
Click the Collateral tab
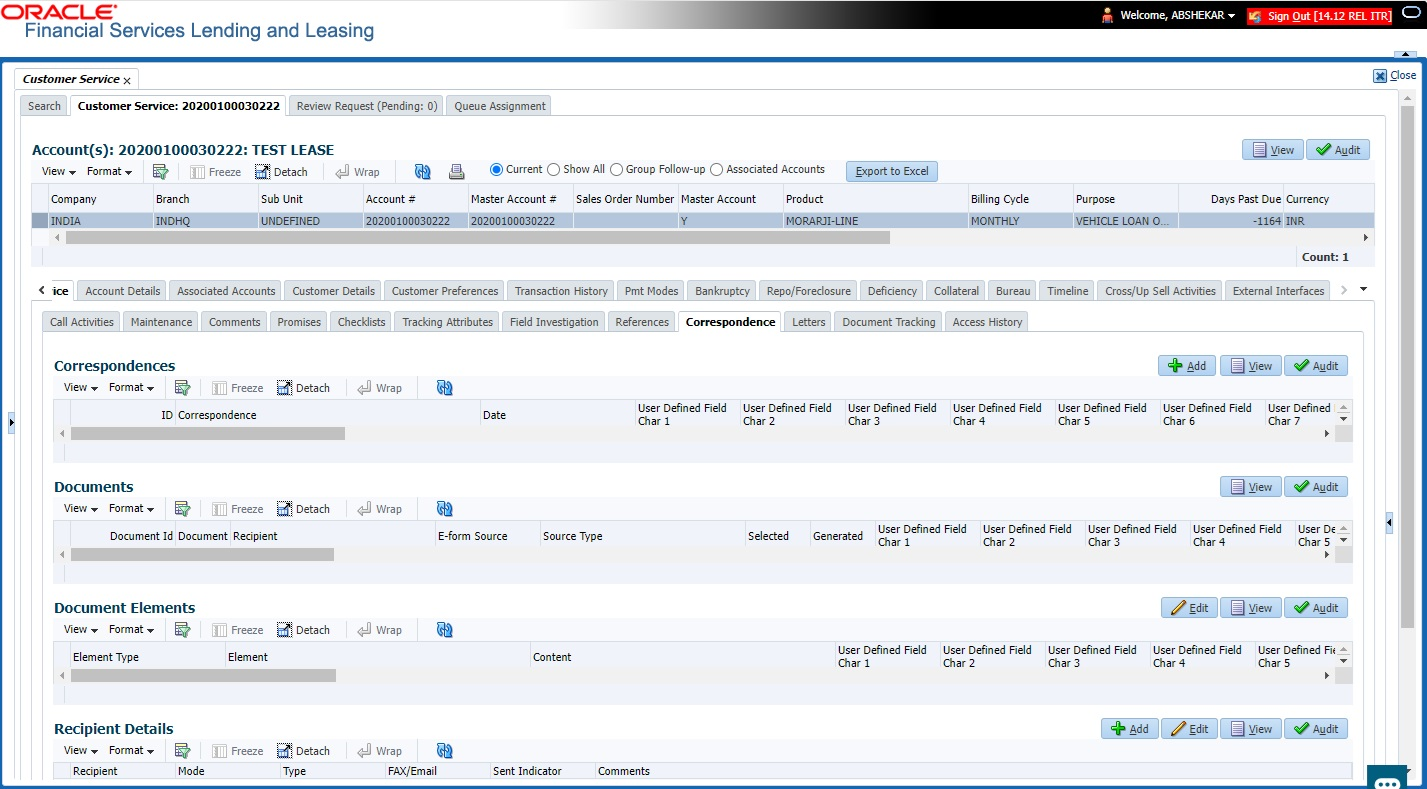pos(956,291)
